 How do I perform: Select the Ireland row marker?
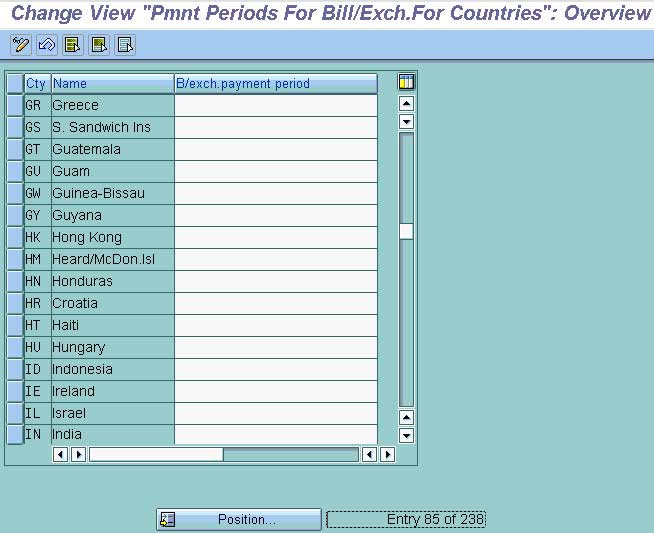click(15, 391)
